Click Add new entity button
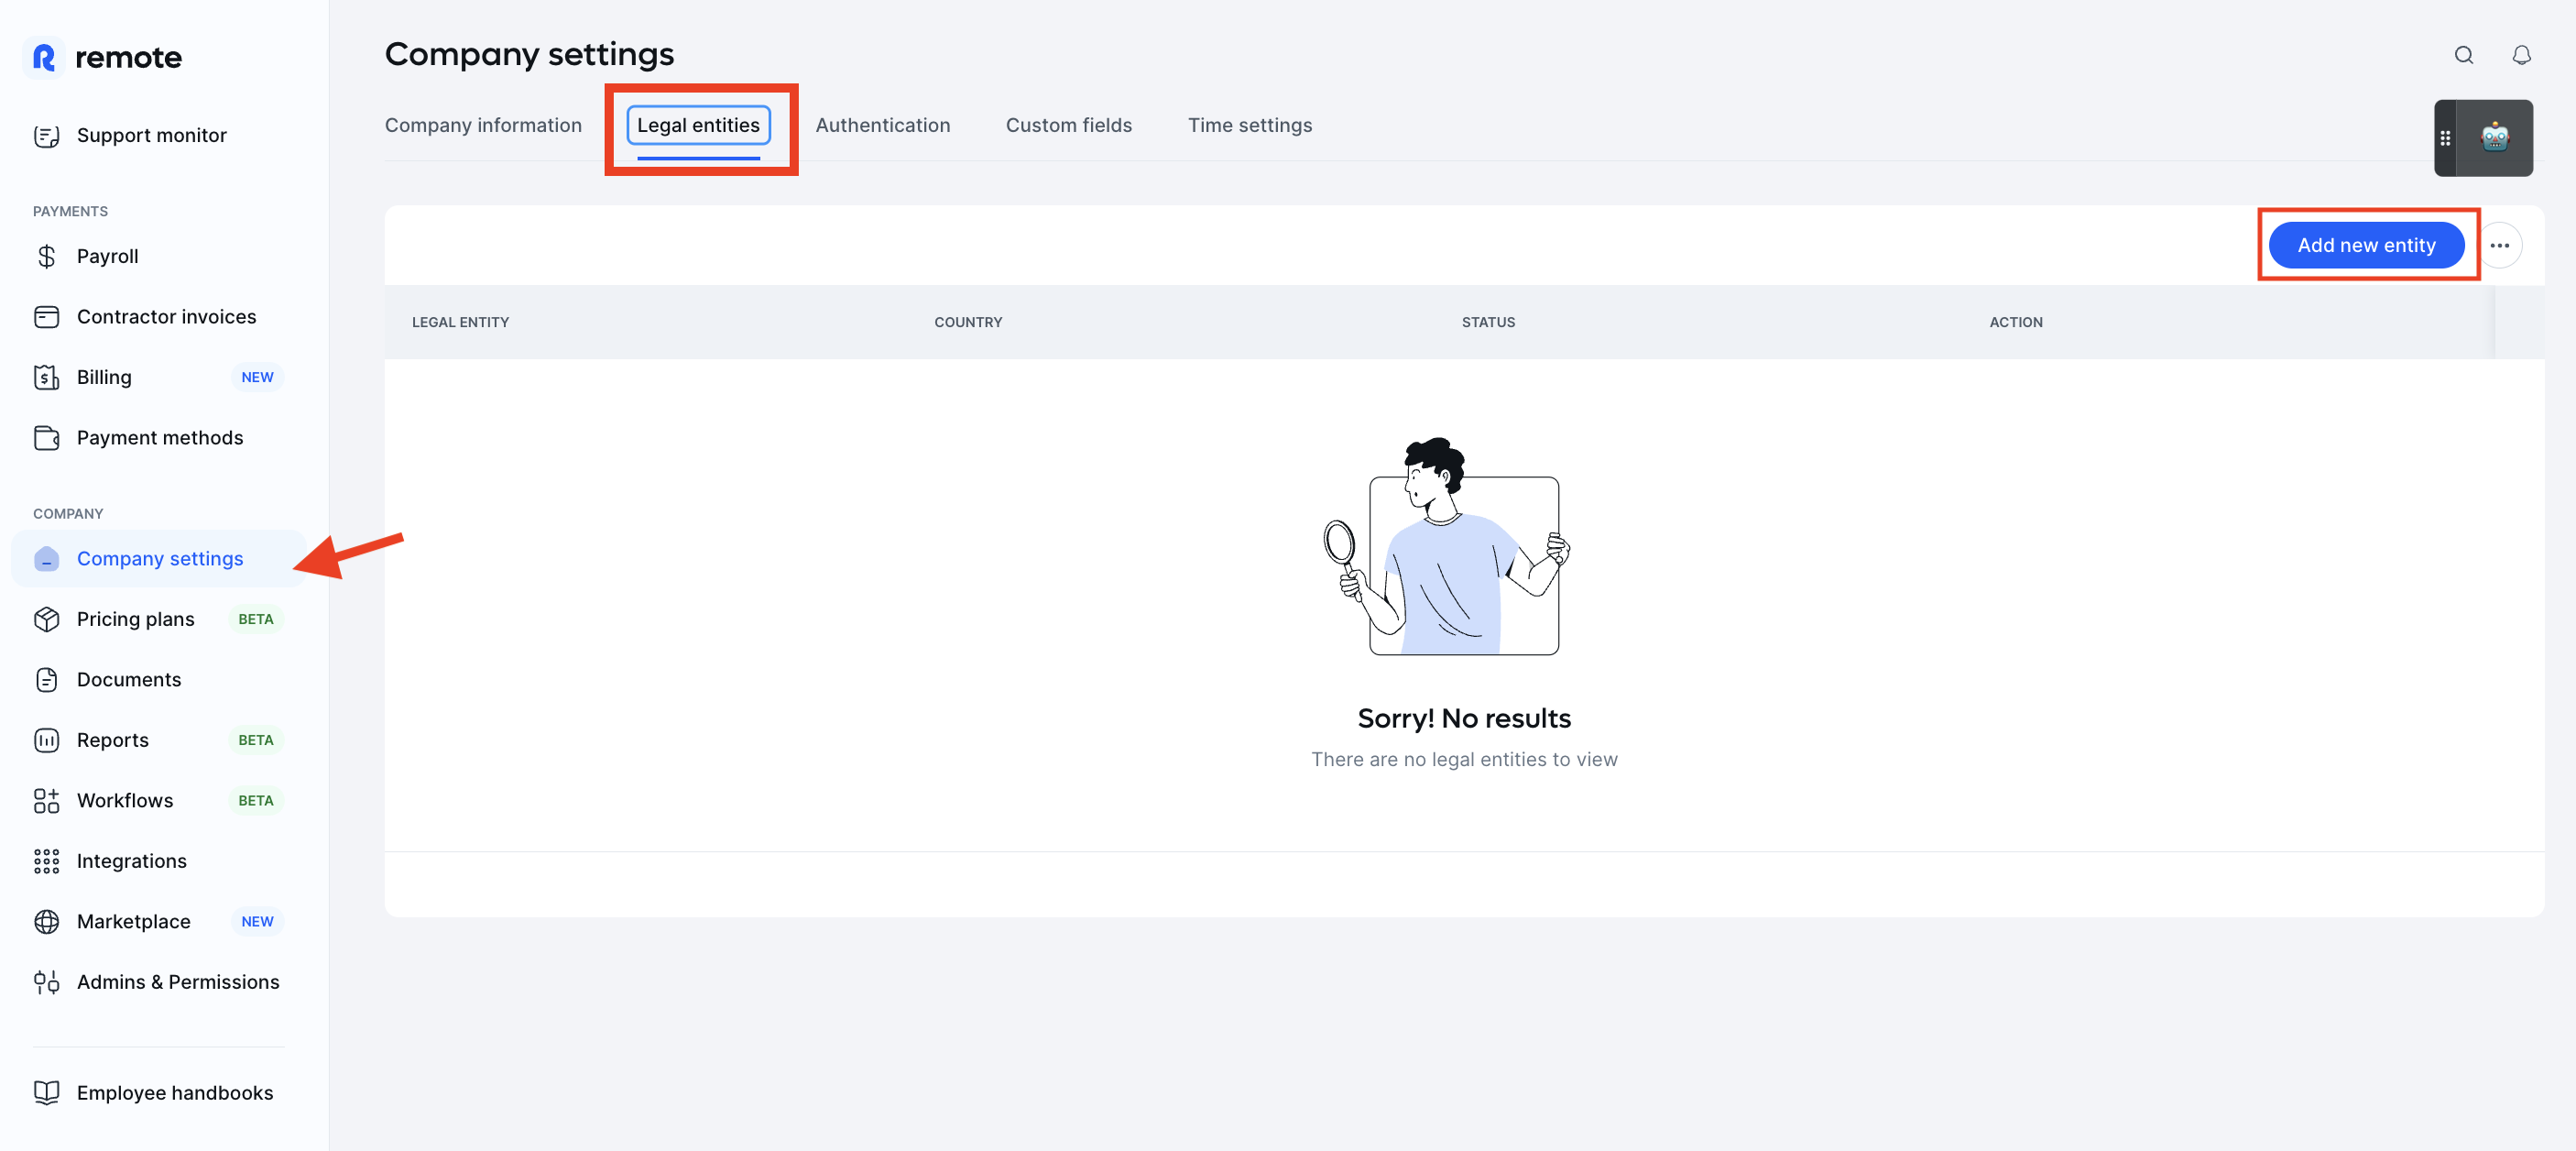This screenshot has height=1151, width=2576. [x=2366, y=246]
